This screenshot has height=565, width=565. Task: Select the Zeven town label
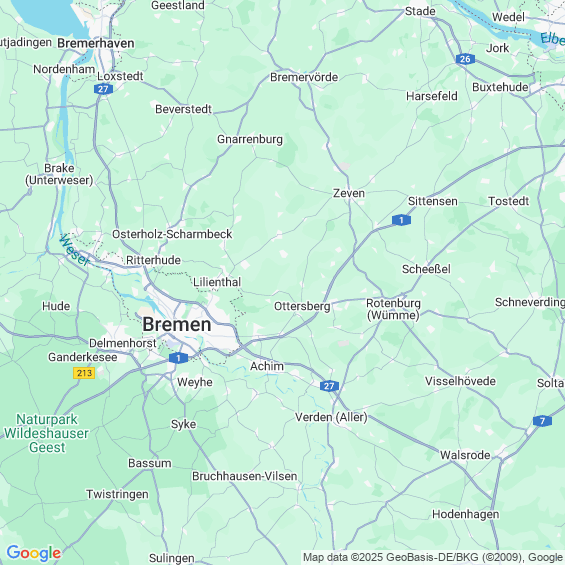tap(349, 193)
